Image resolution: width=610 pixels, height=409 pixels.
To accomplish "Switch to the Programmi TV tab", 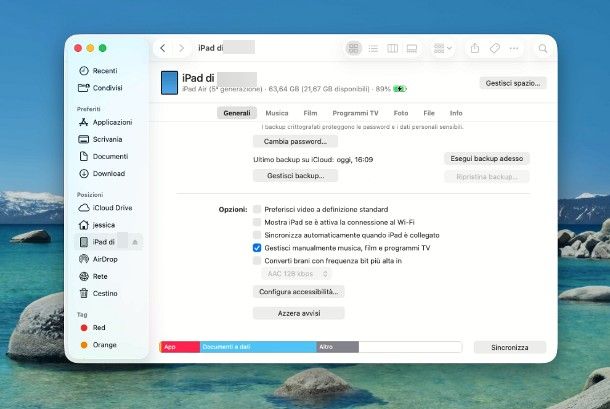I will tap(355, 113).
